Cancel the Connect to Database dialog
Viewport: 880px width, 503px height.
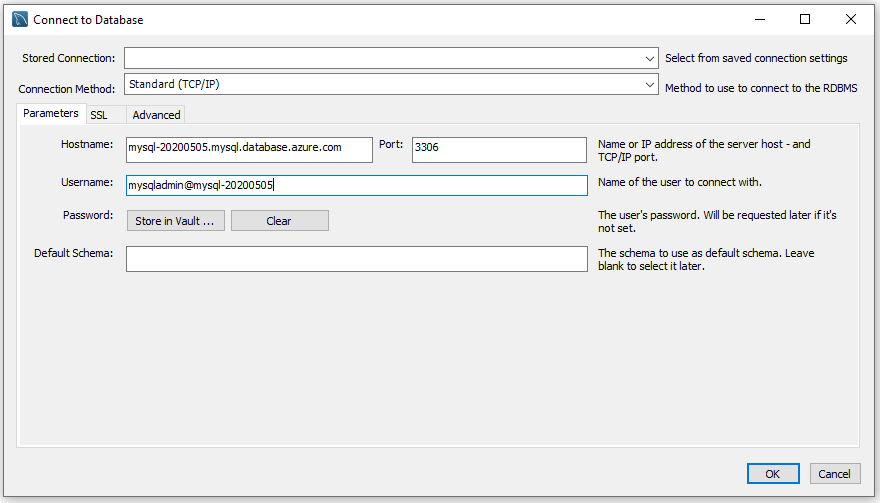[x=835, y=474]
